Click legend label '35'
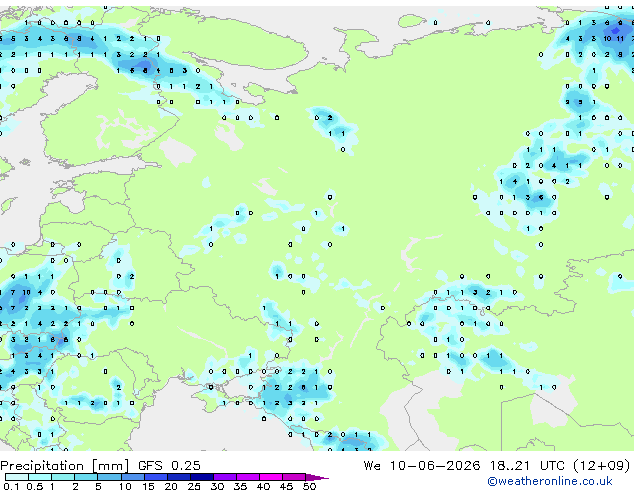Viewport: 634px width, 490px height. tap(240, 486)
